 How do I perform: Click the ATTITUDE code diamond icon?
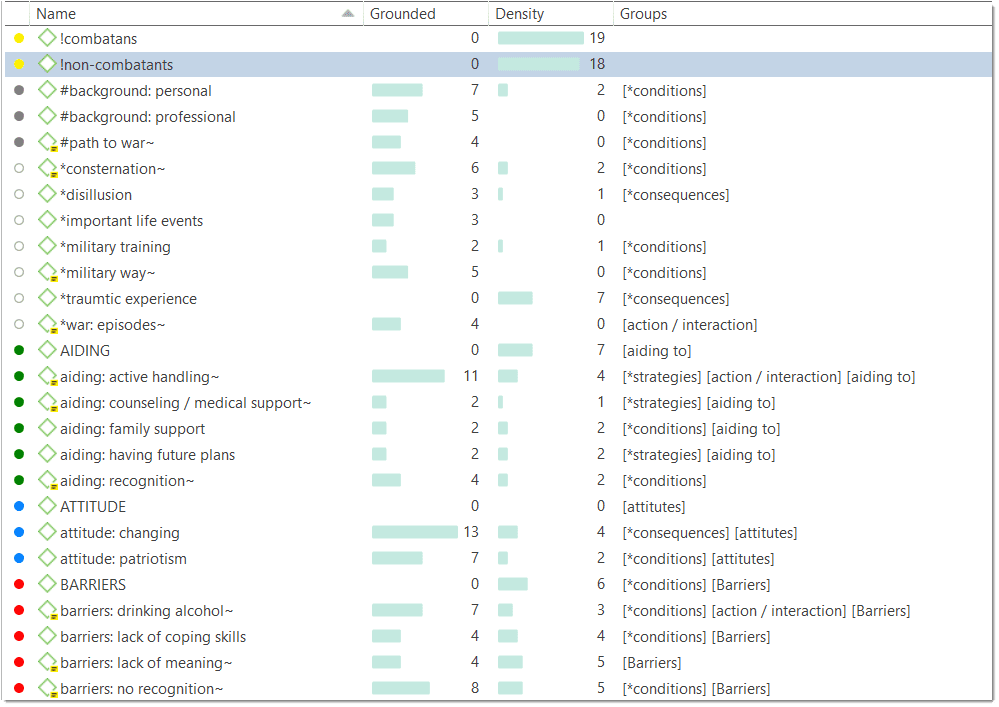click(x=47, y=506)
